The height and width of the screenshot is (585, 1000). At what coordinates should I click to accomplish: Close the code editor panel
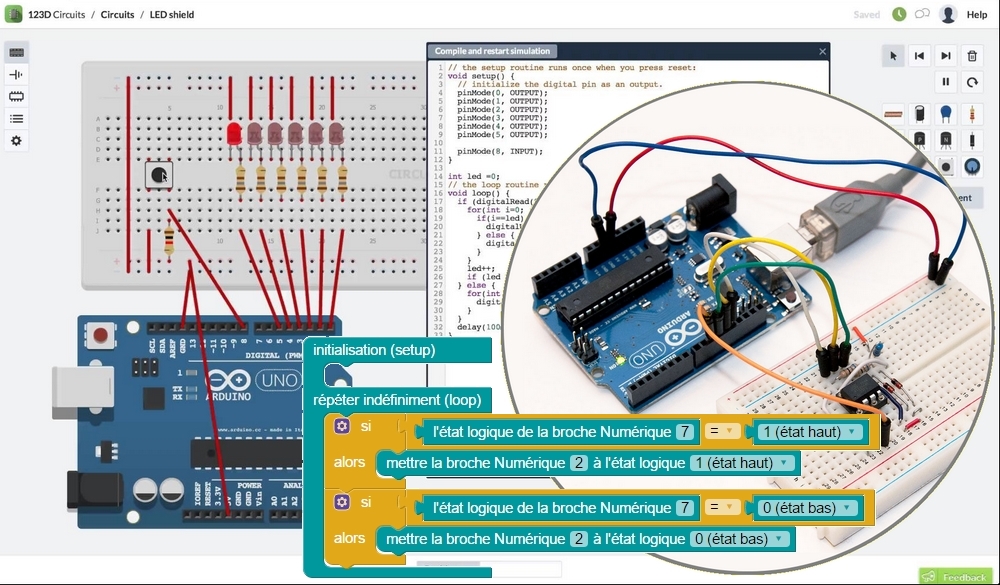point(822,52)
